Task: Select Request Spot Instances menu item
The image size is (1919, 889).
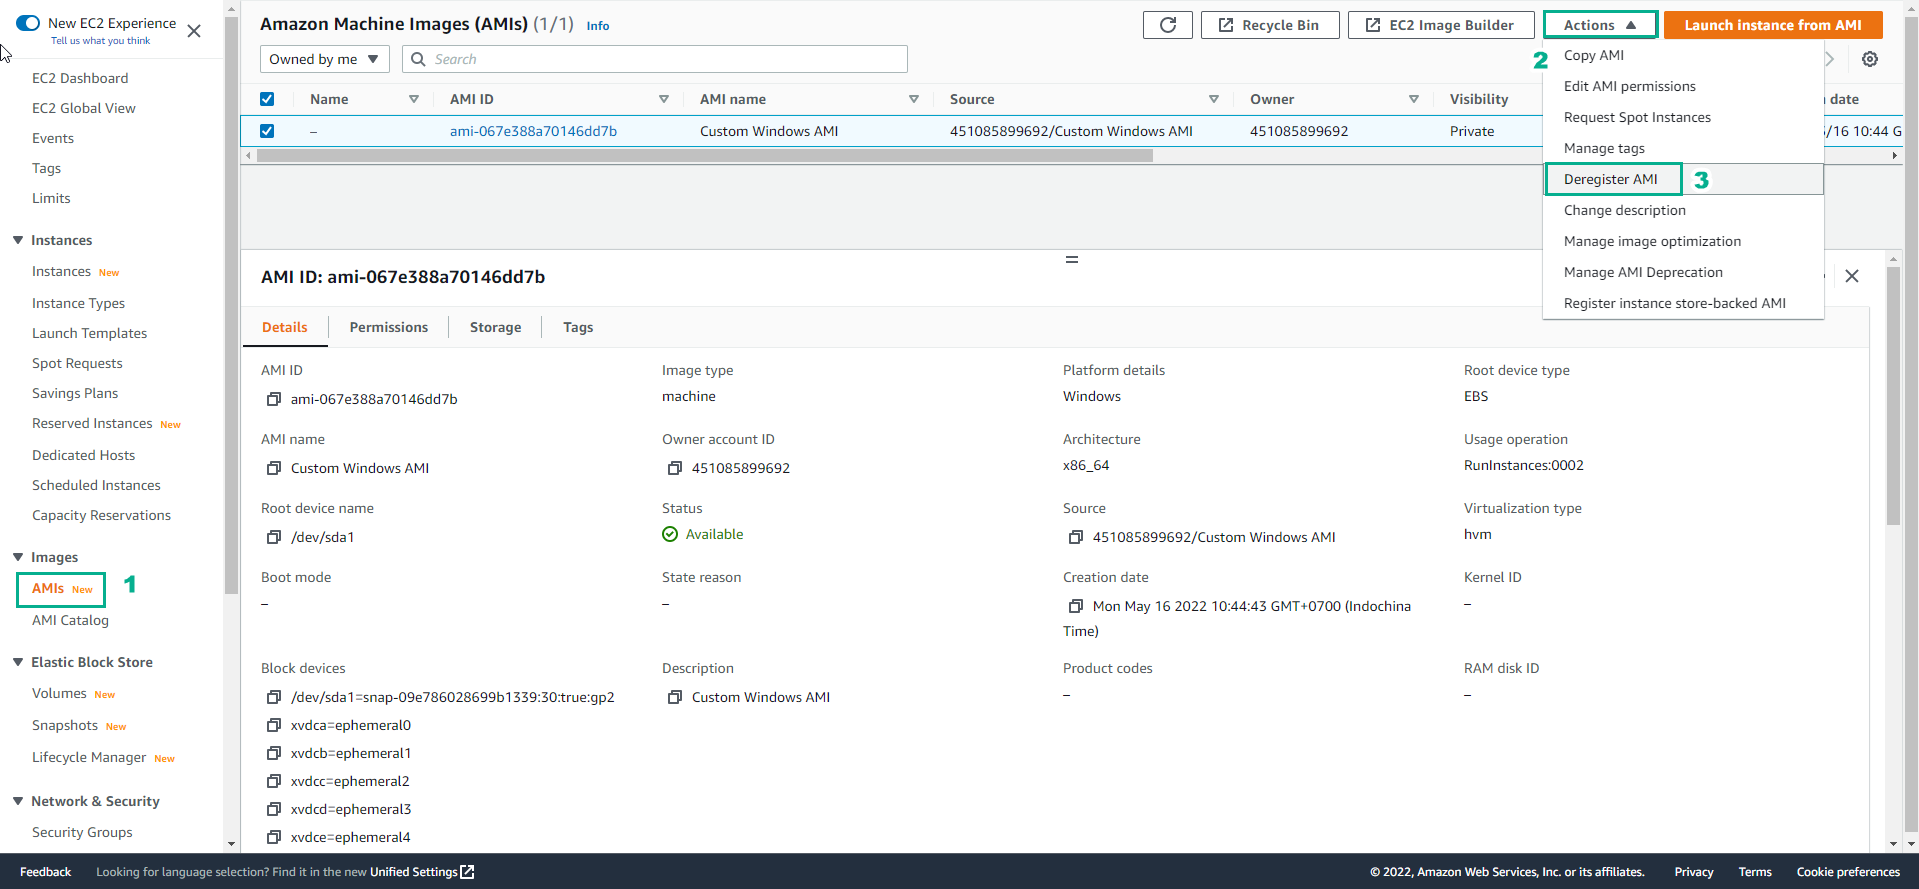Action: pyautogui.click(x=1683, y=117)
